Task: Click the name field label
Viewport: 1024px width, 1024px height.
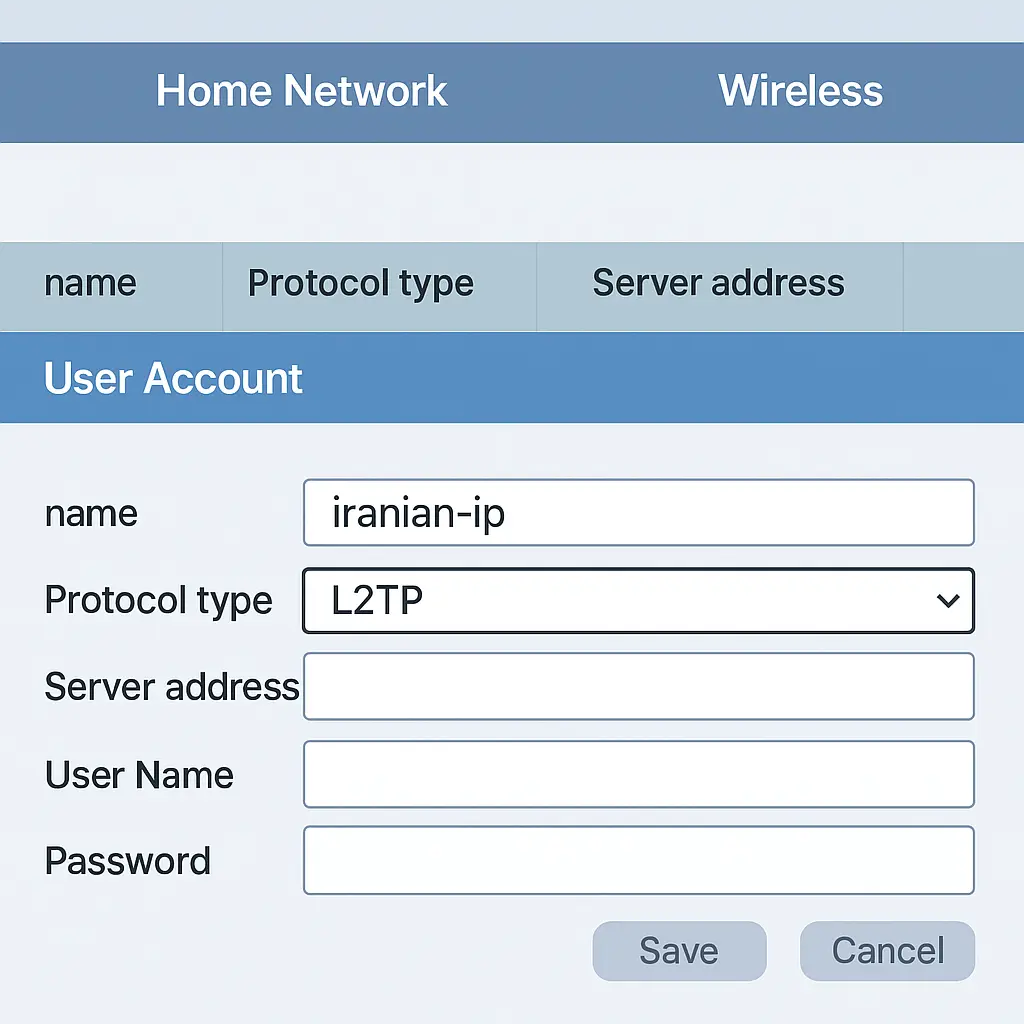Action: click(x=90, y=513)
